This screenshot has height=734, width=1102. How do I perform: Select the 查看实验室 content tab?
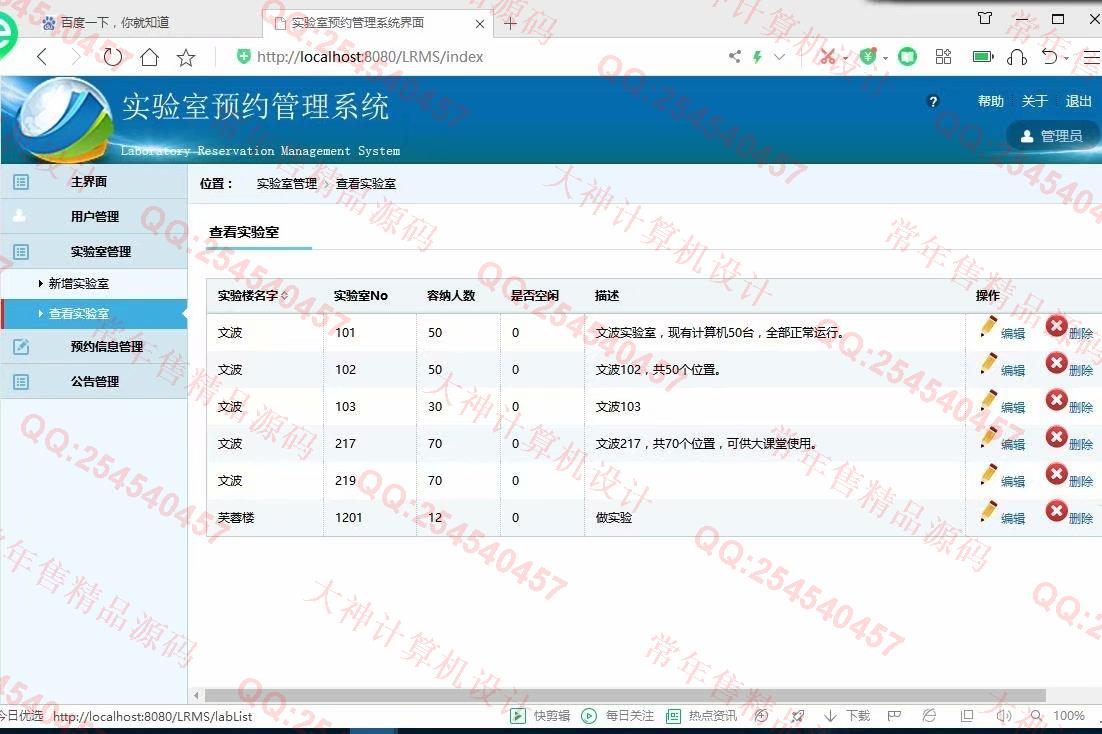244,232
